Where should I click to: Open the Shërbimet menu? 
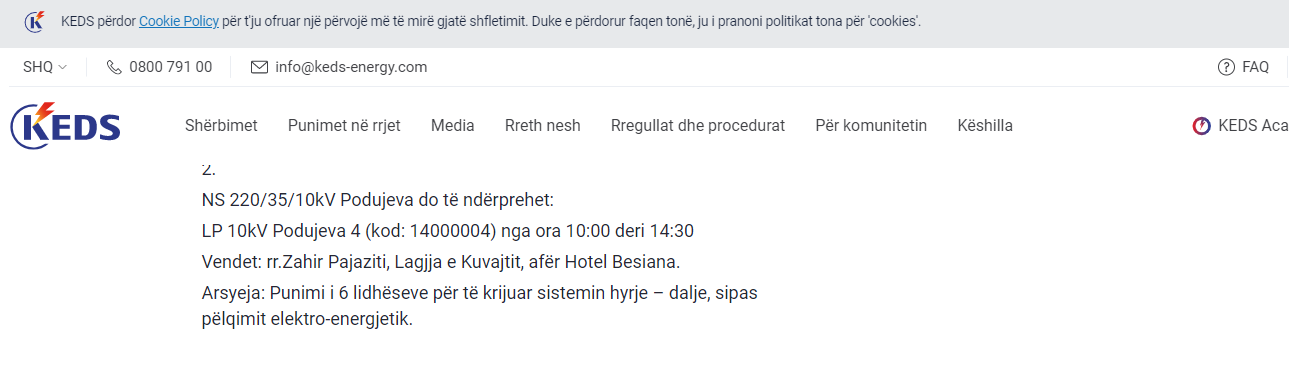[x=221, y=126]
